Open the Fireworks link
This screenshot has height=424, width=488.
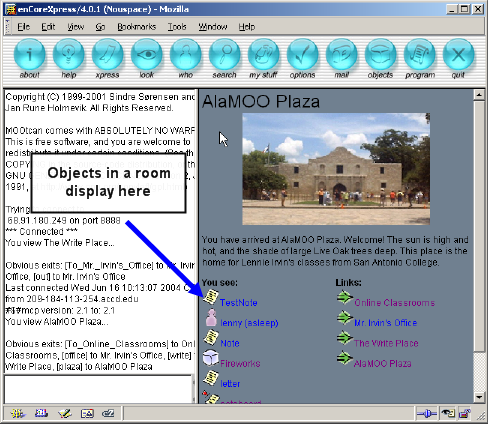point(240,363)
